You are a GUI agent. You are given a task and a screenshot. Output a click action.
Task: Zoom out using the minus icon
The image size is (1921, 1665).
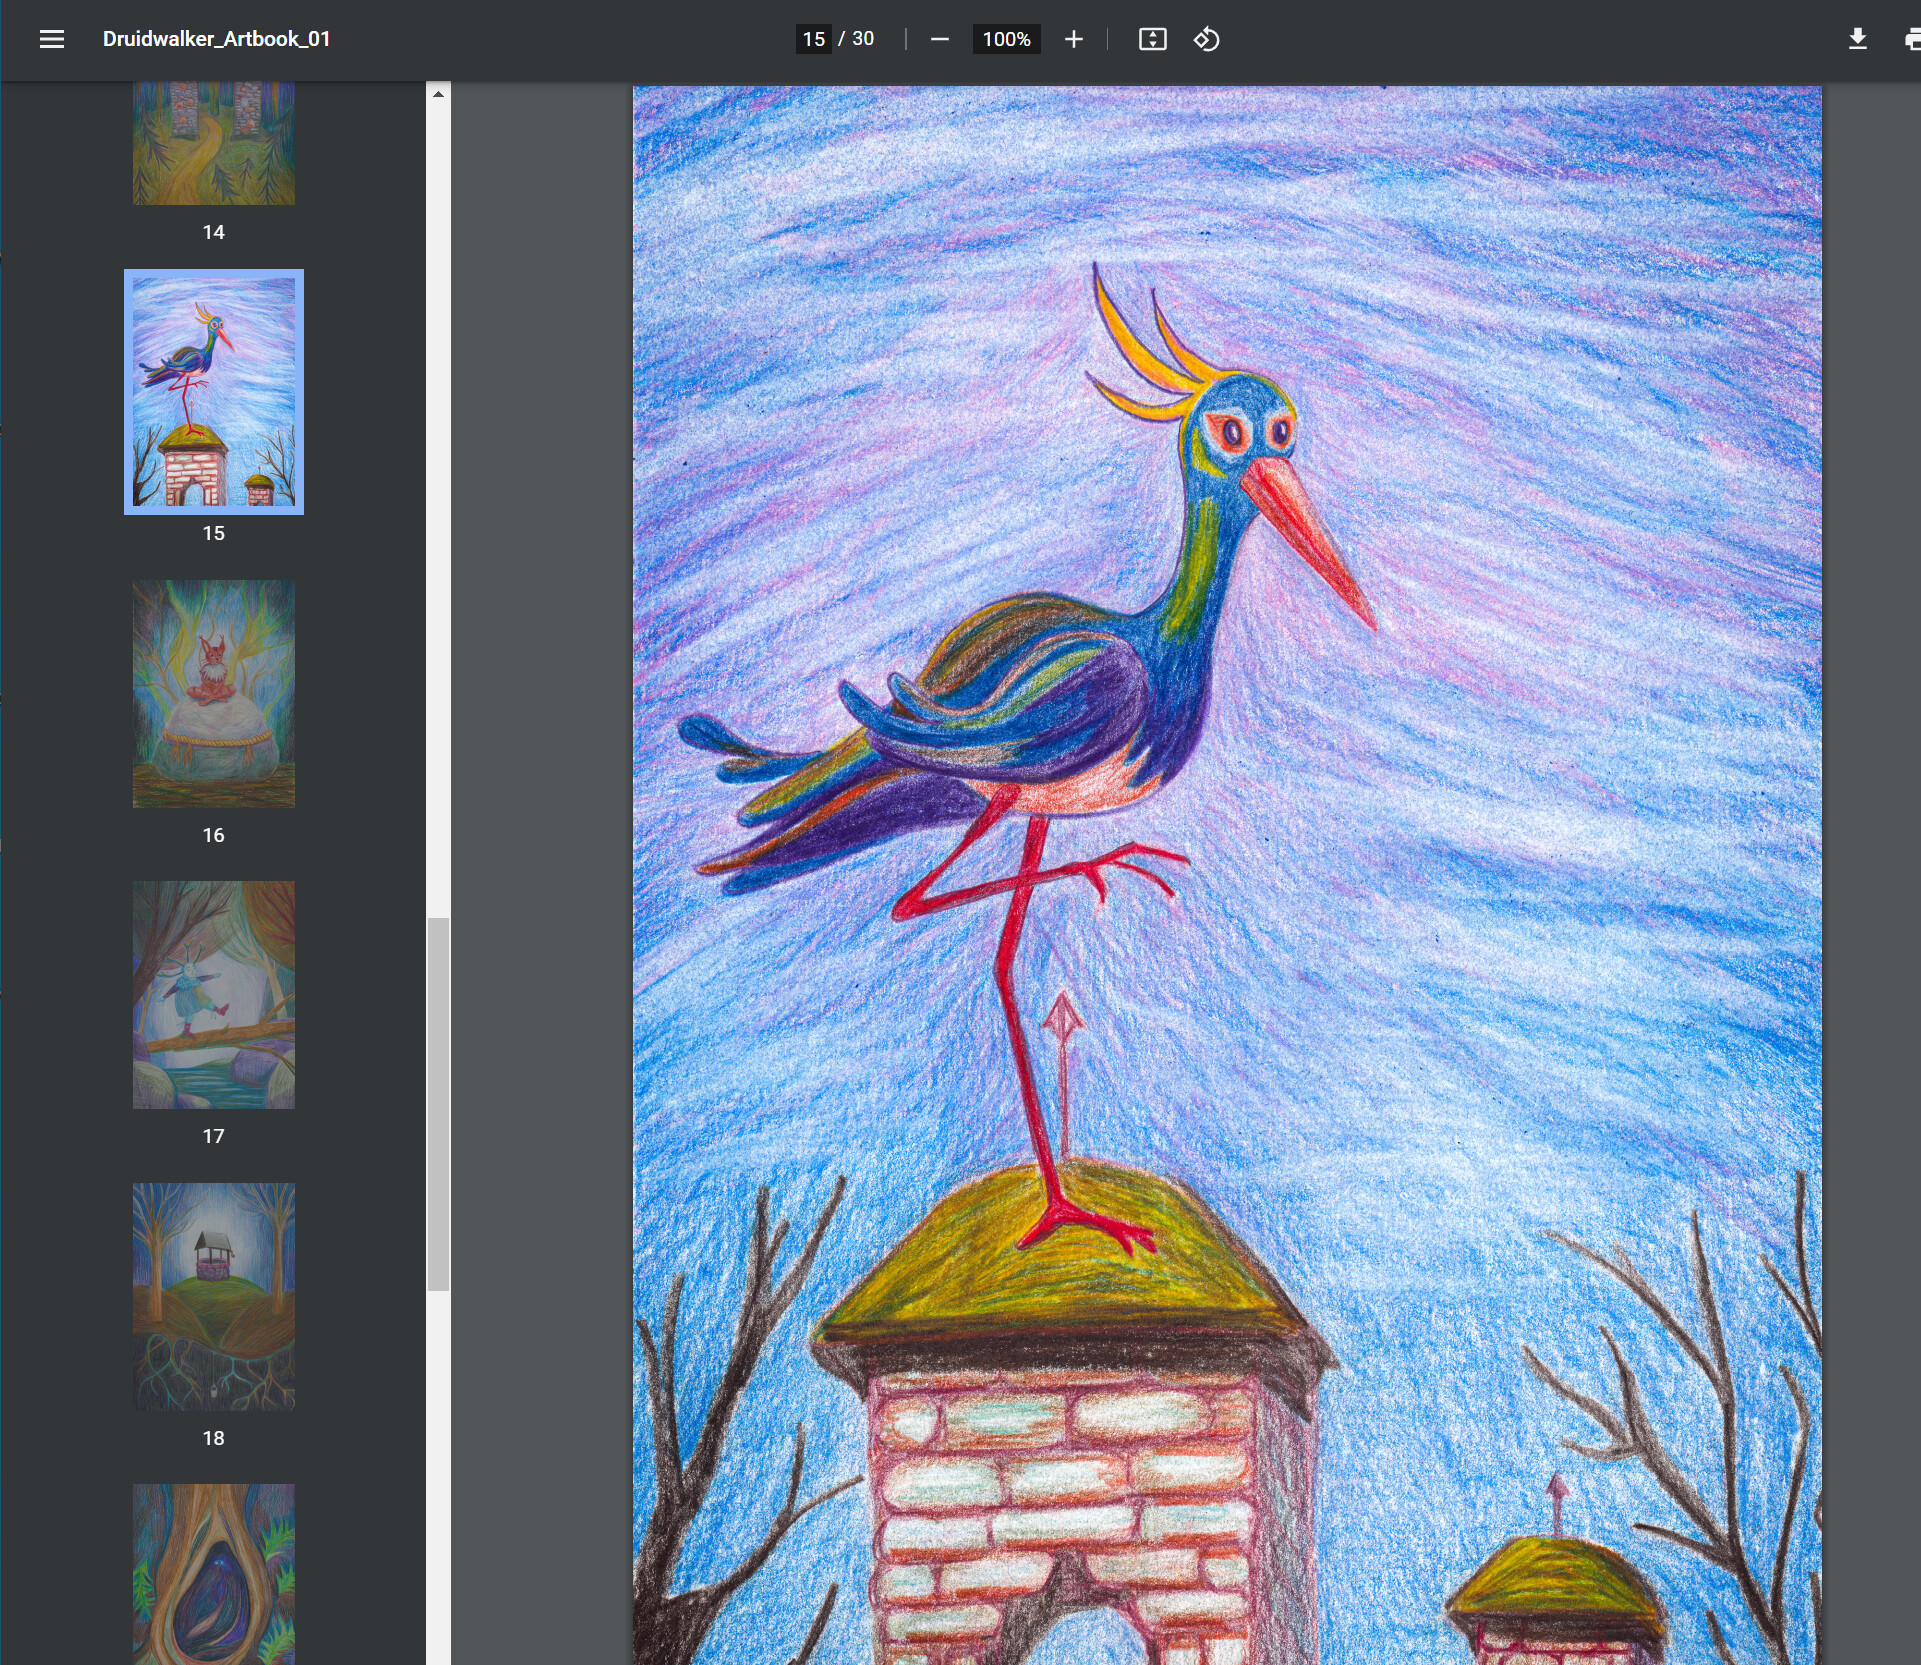[939, 39]
